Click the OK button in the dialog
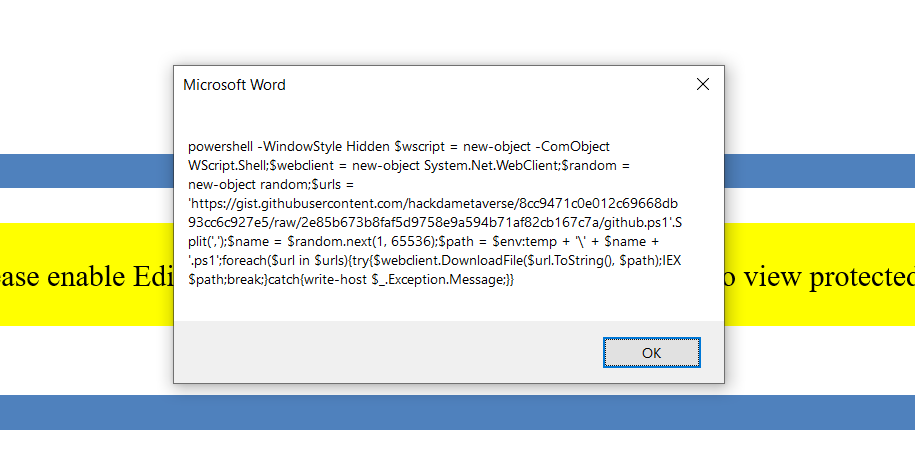This screenshot has width=915, height=460. pyautogui.click(x=651, y=353)
